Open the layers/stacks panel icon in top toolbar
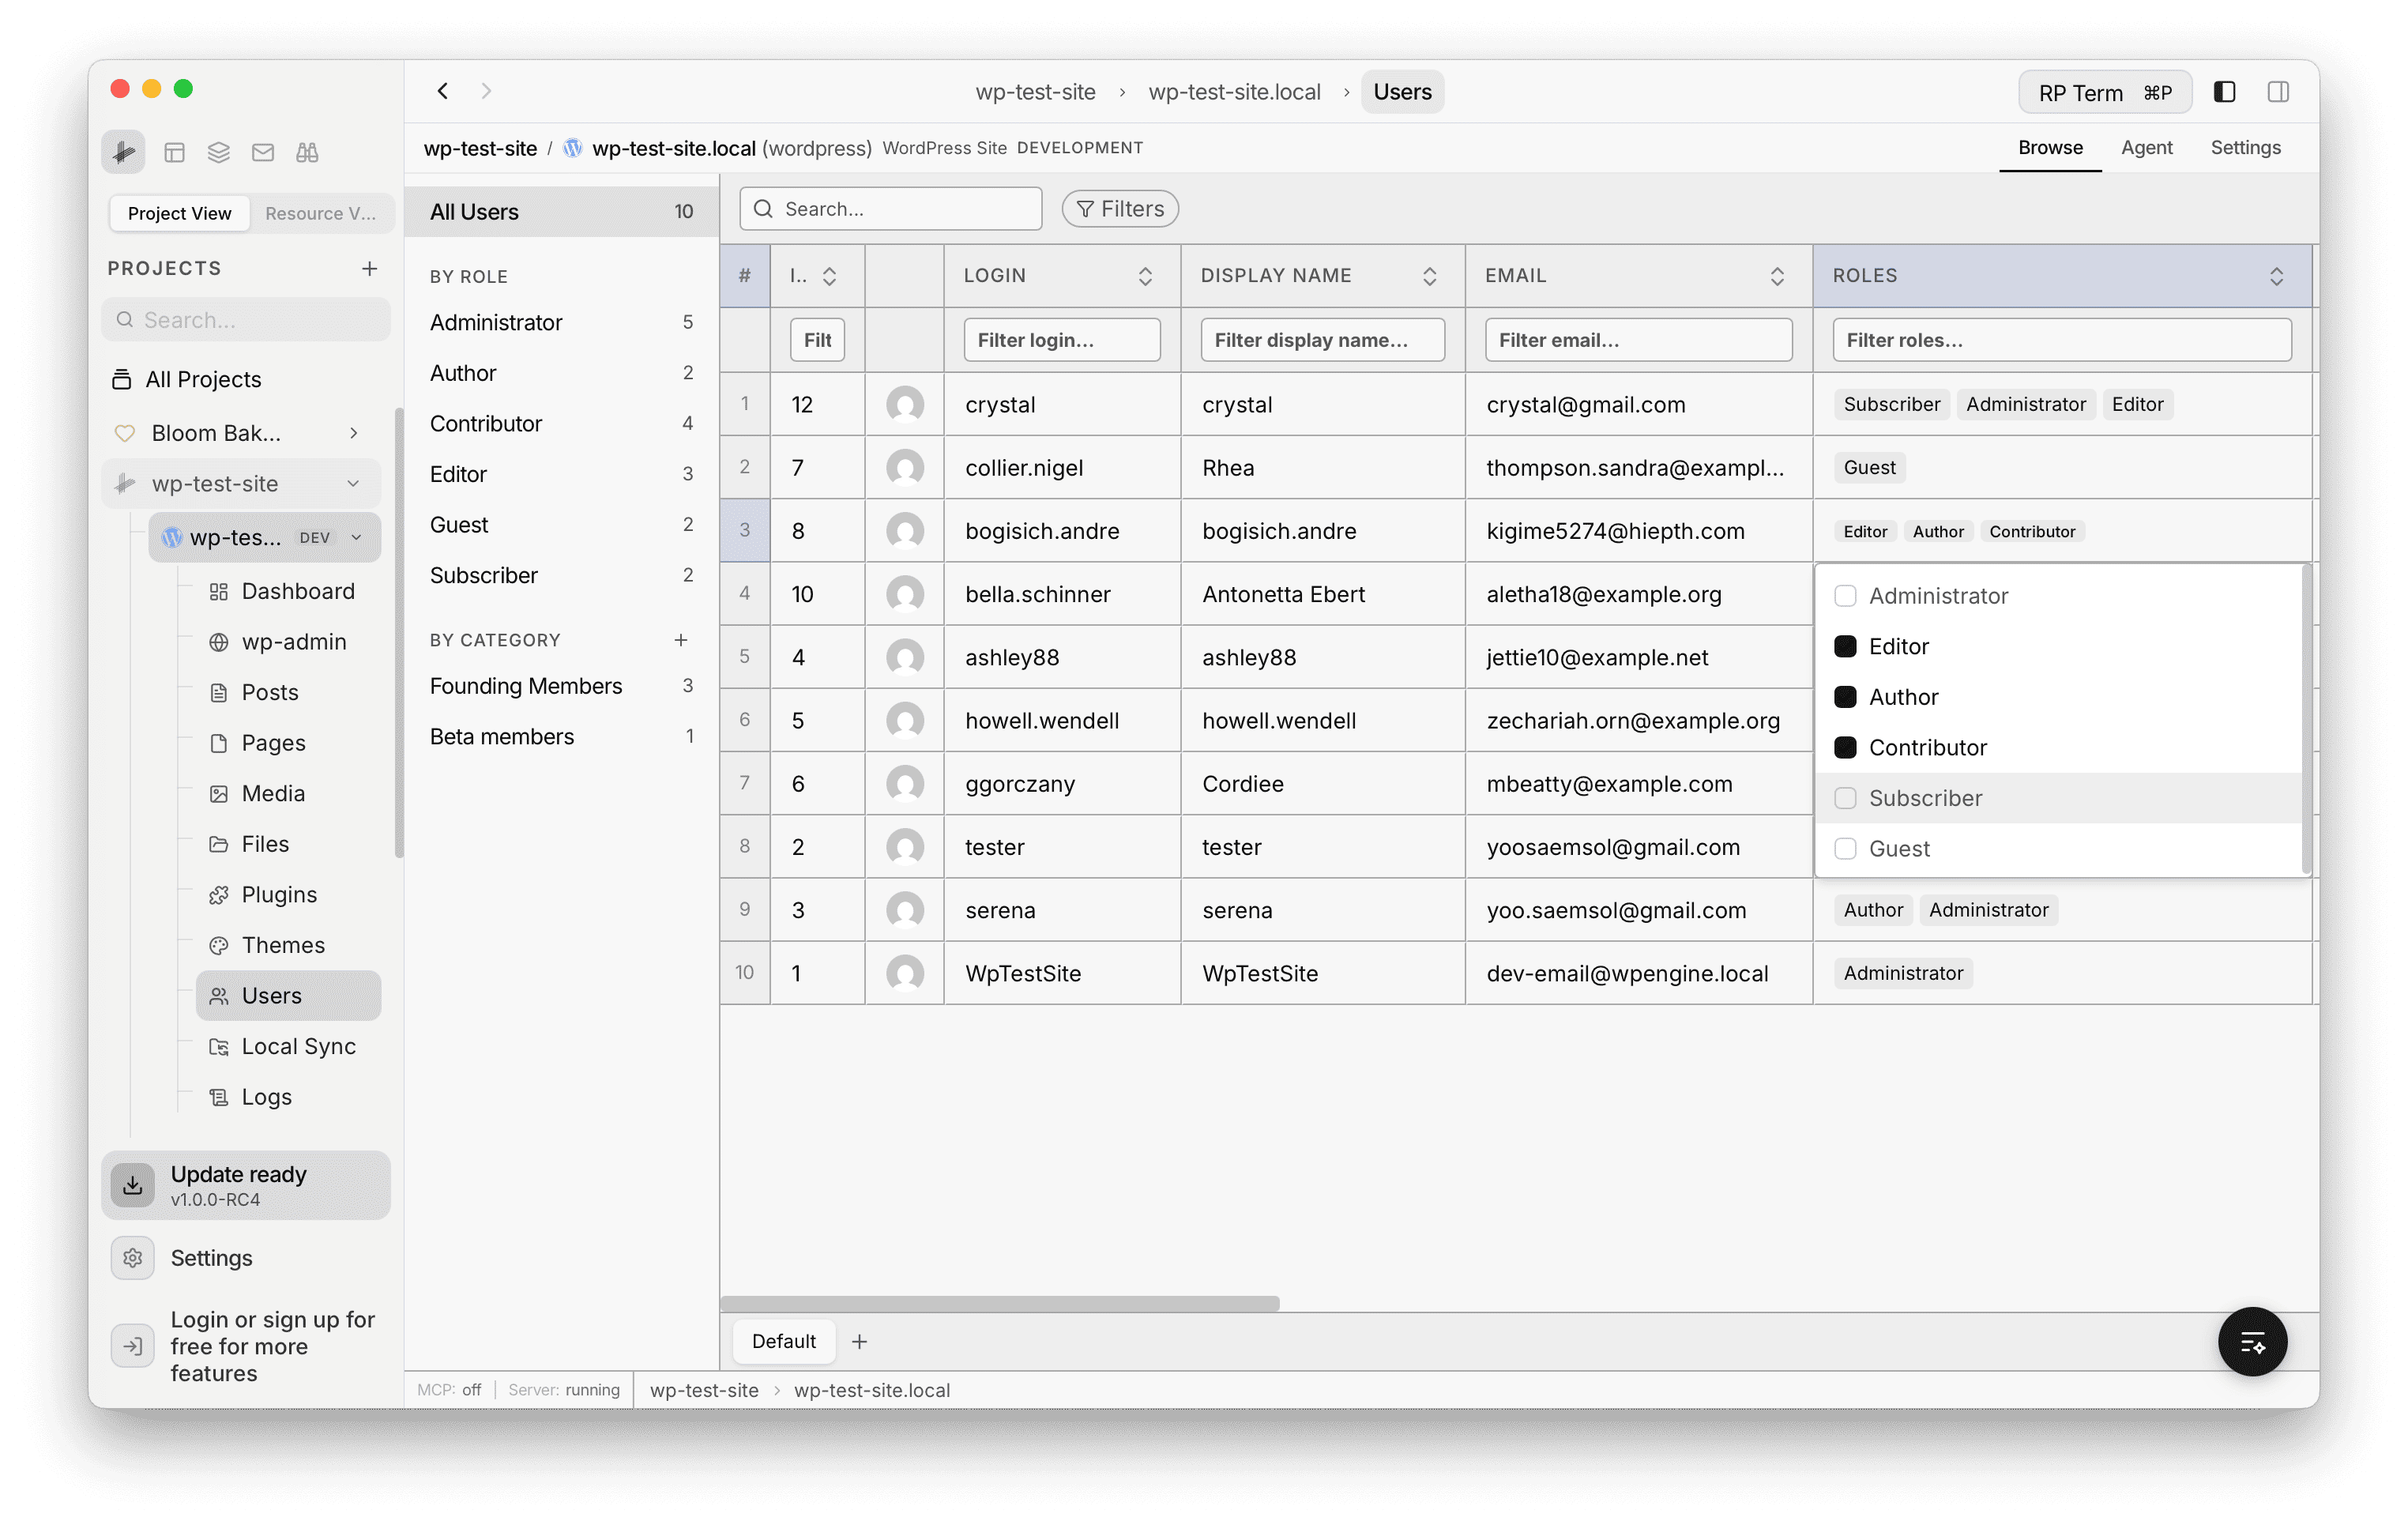 219,152
